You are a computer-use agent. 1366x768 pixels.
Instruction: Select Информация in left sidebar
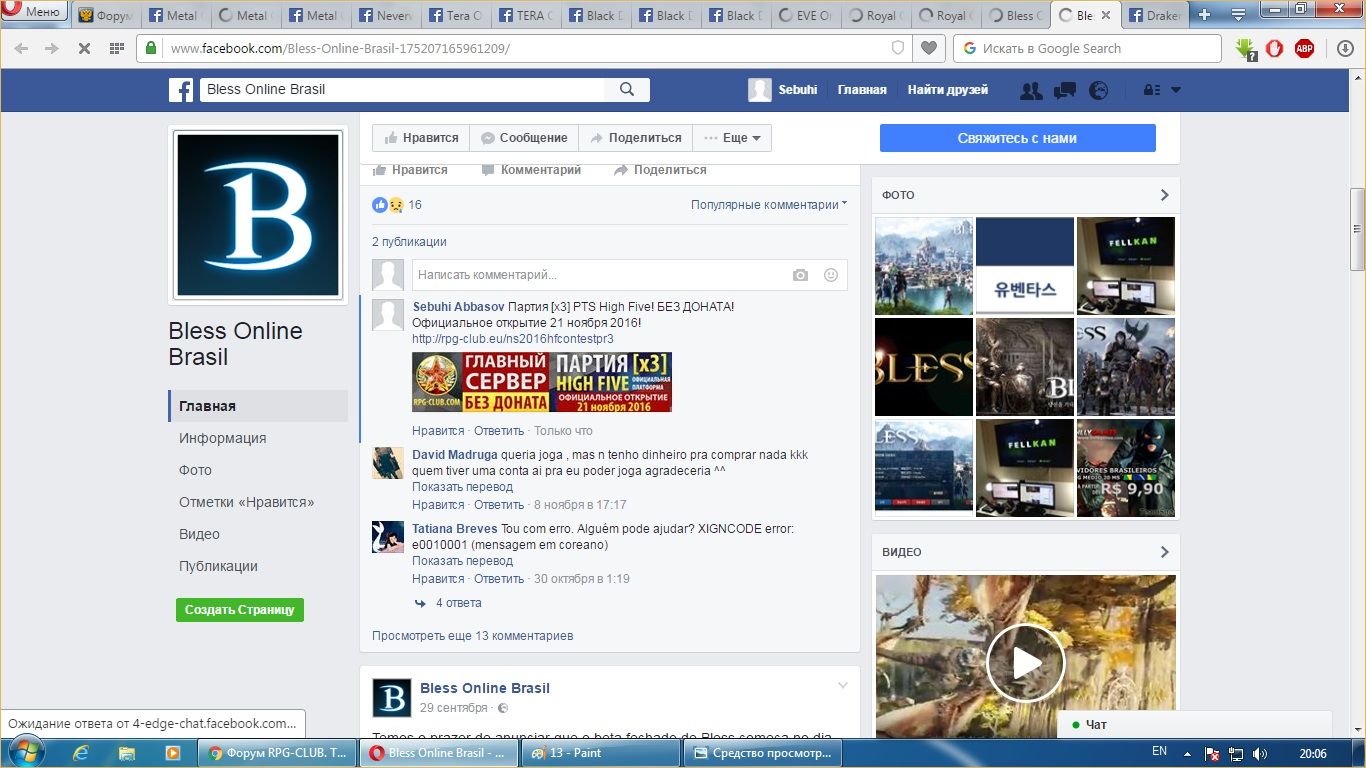(x=222, y=438)
